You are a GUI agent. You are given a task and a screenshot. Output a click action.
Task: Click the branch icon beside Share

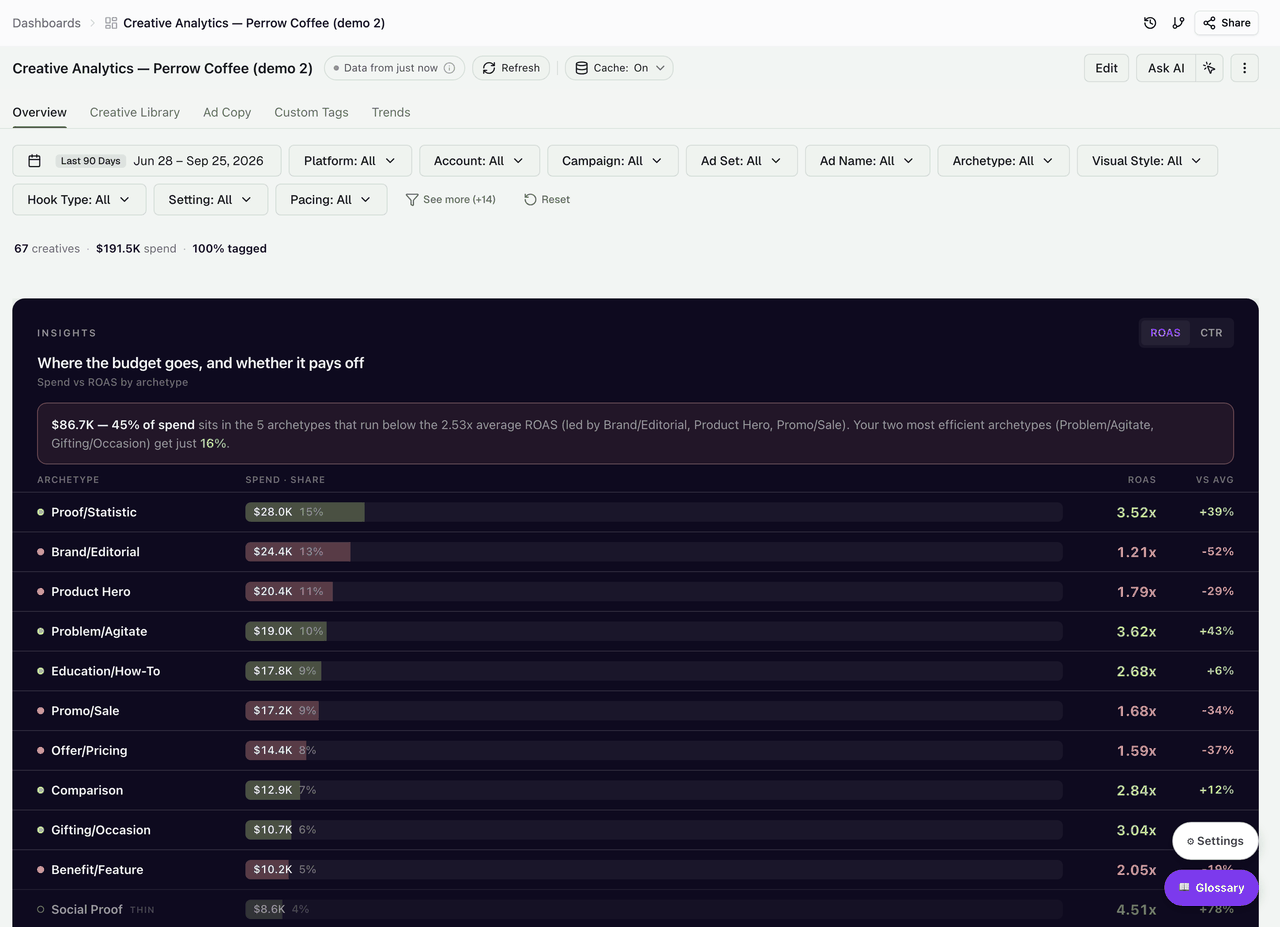tap(1178, 23)
